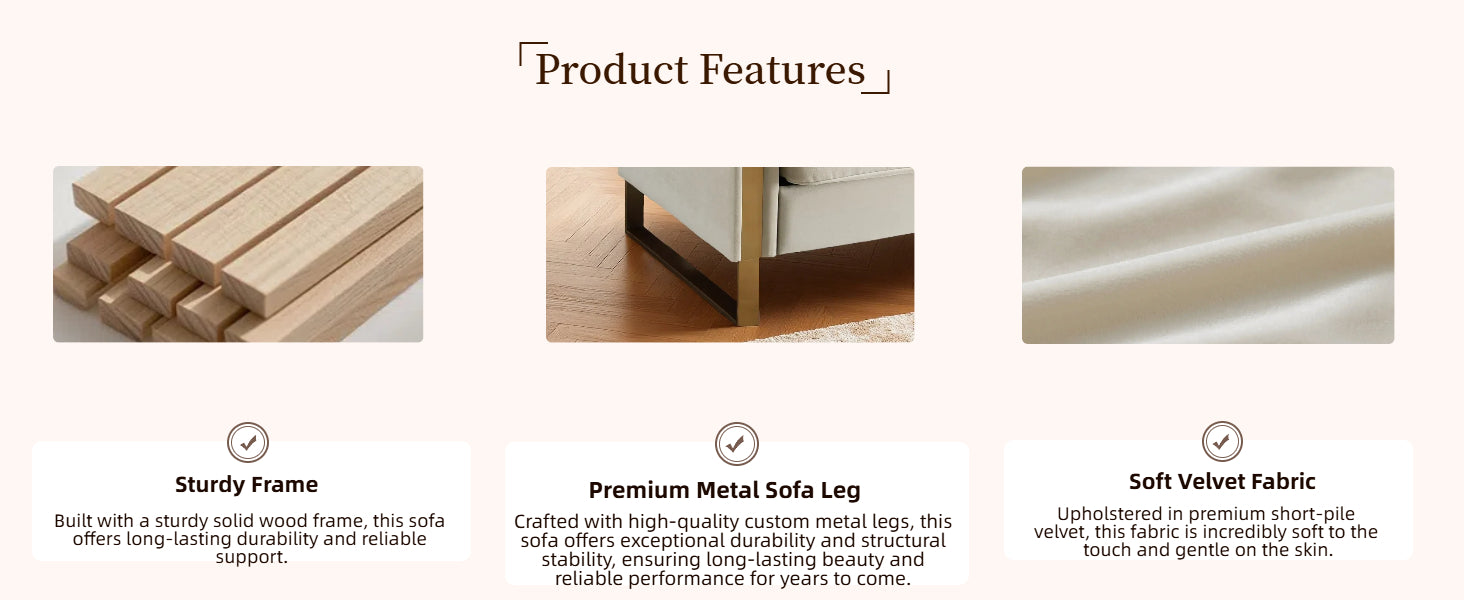Click the bottom-right corner bracket after Features
This screenshot has height=600, width=1464.
point(879,83)
